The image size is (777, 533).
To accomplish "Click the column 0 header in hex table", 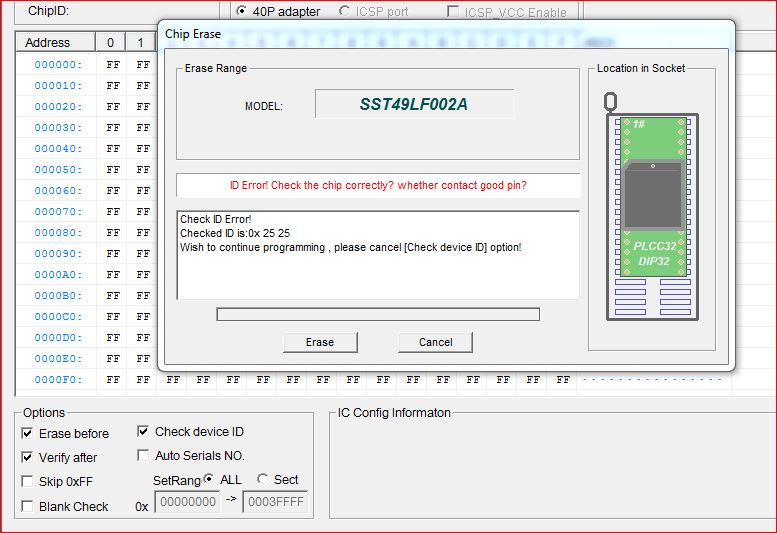I will click(110, 43).
